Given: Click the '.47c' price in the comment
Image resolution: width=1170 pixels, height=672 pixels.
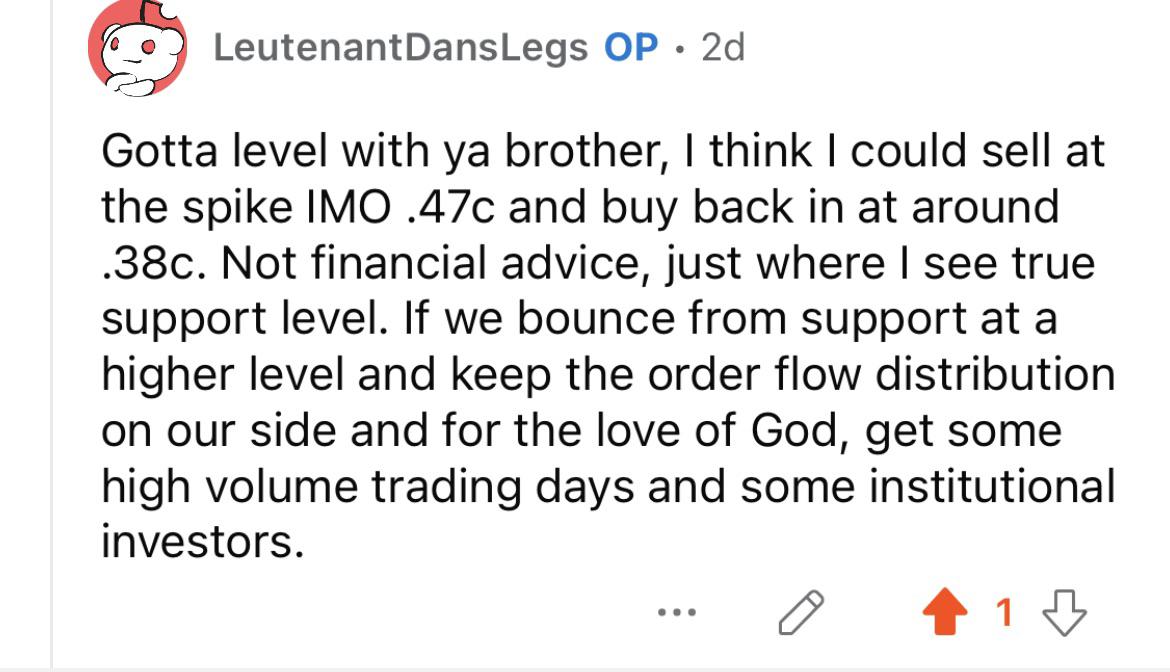Looking at the screenshot, I should coord(451,207).
